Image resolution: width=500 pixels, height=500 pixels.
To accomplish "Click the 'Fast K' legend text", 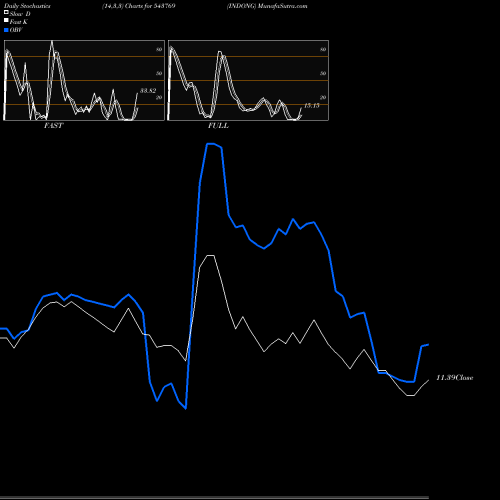I will tap(19, 22).
